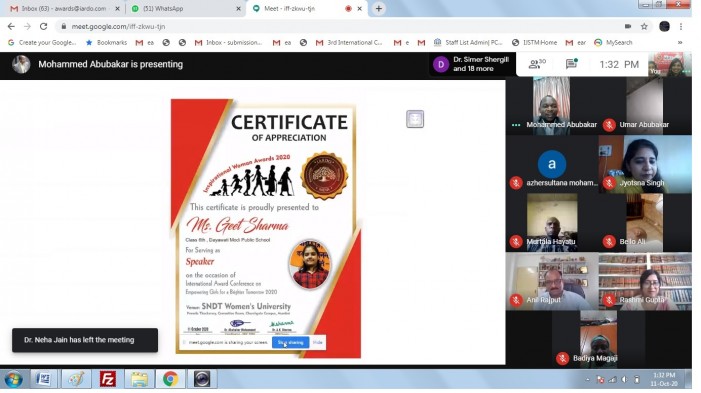Switch to the WhatsApp tab
Viewport: 701px width, 393px height.
tap(185, 8)
